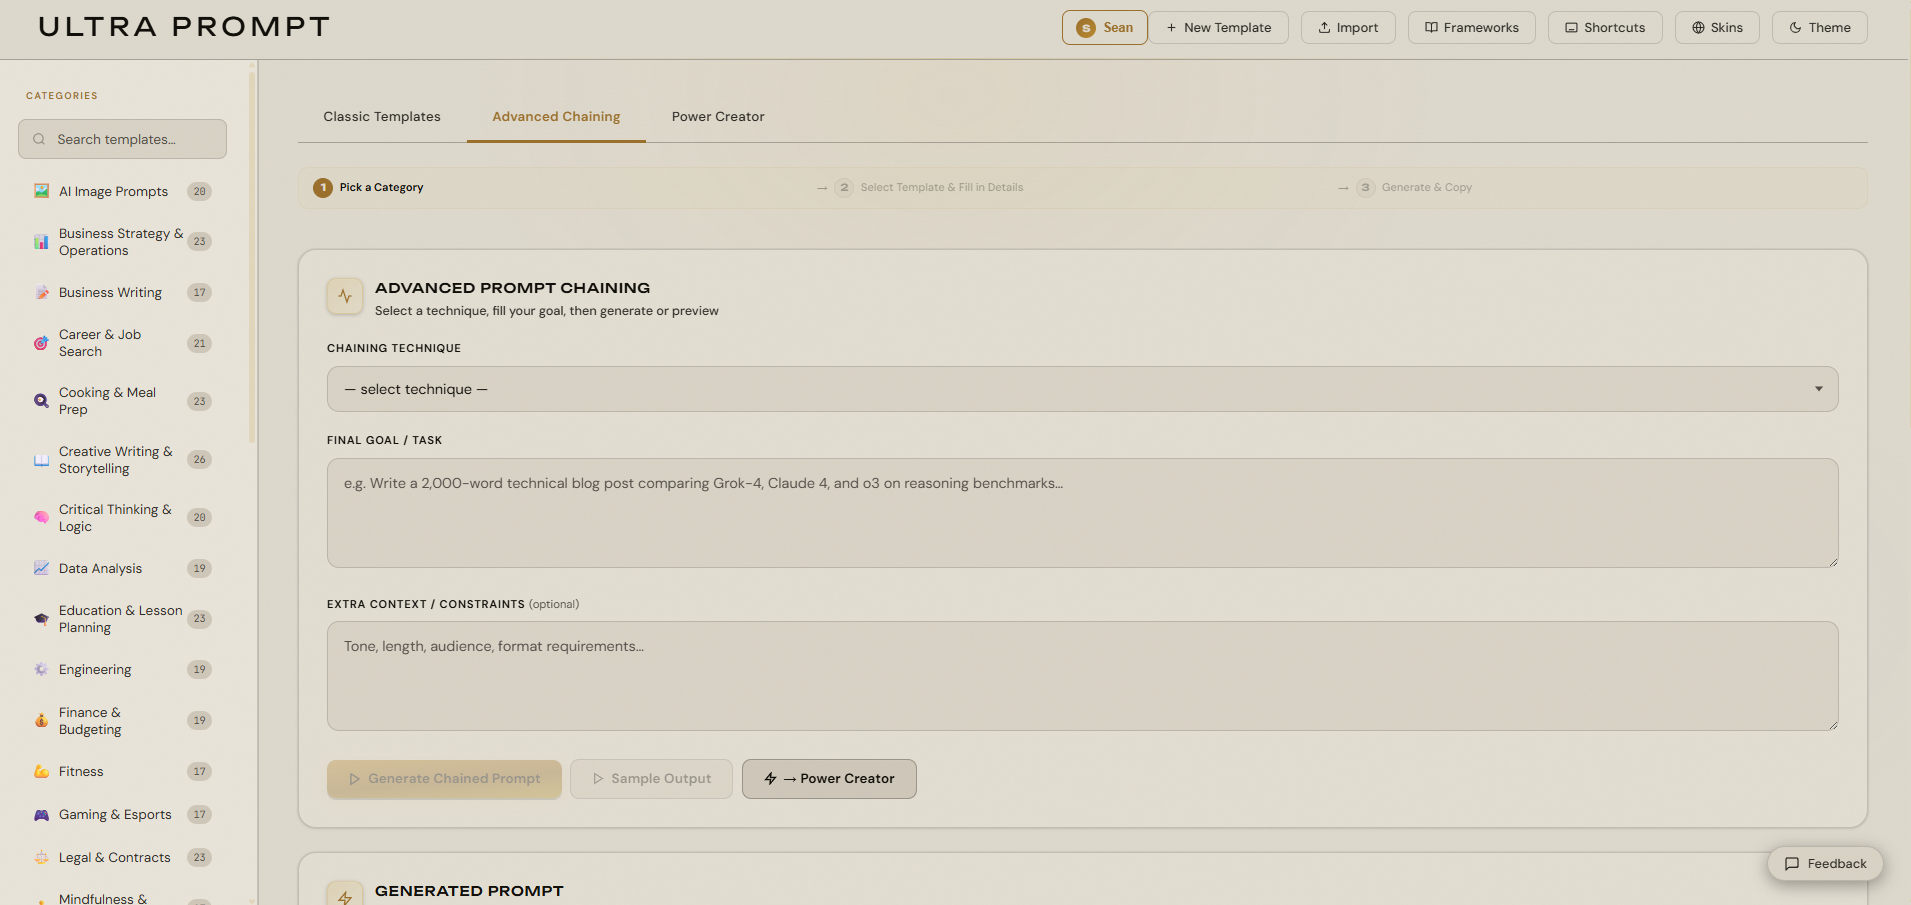The height and width of the screenshot is (905, 1911).
Task: Click into Extra Context / Constraints textarea
Action: (1082, 676)
